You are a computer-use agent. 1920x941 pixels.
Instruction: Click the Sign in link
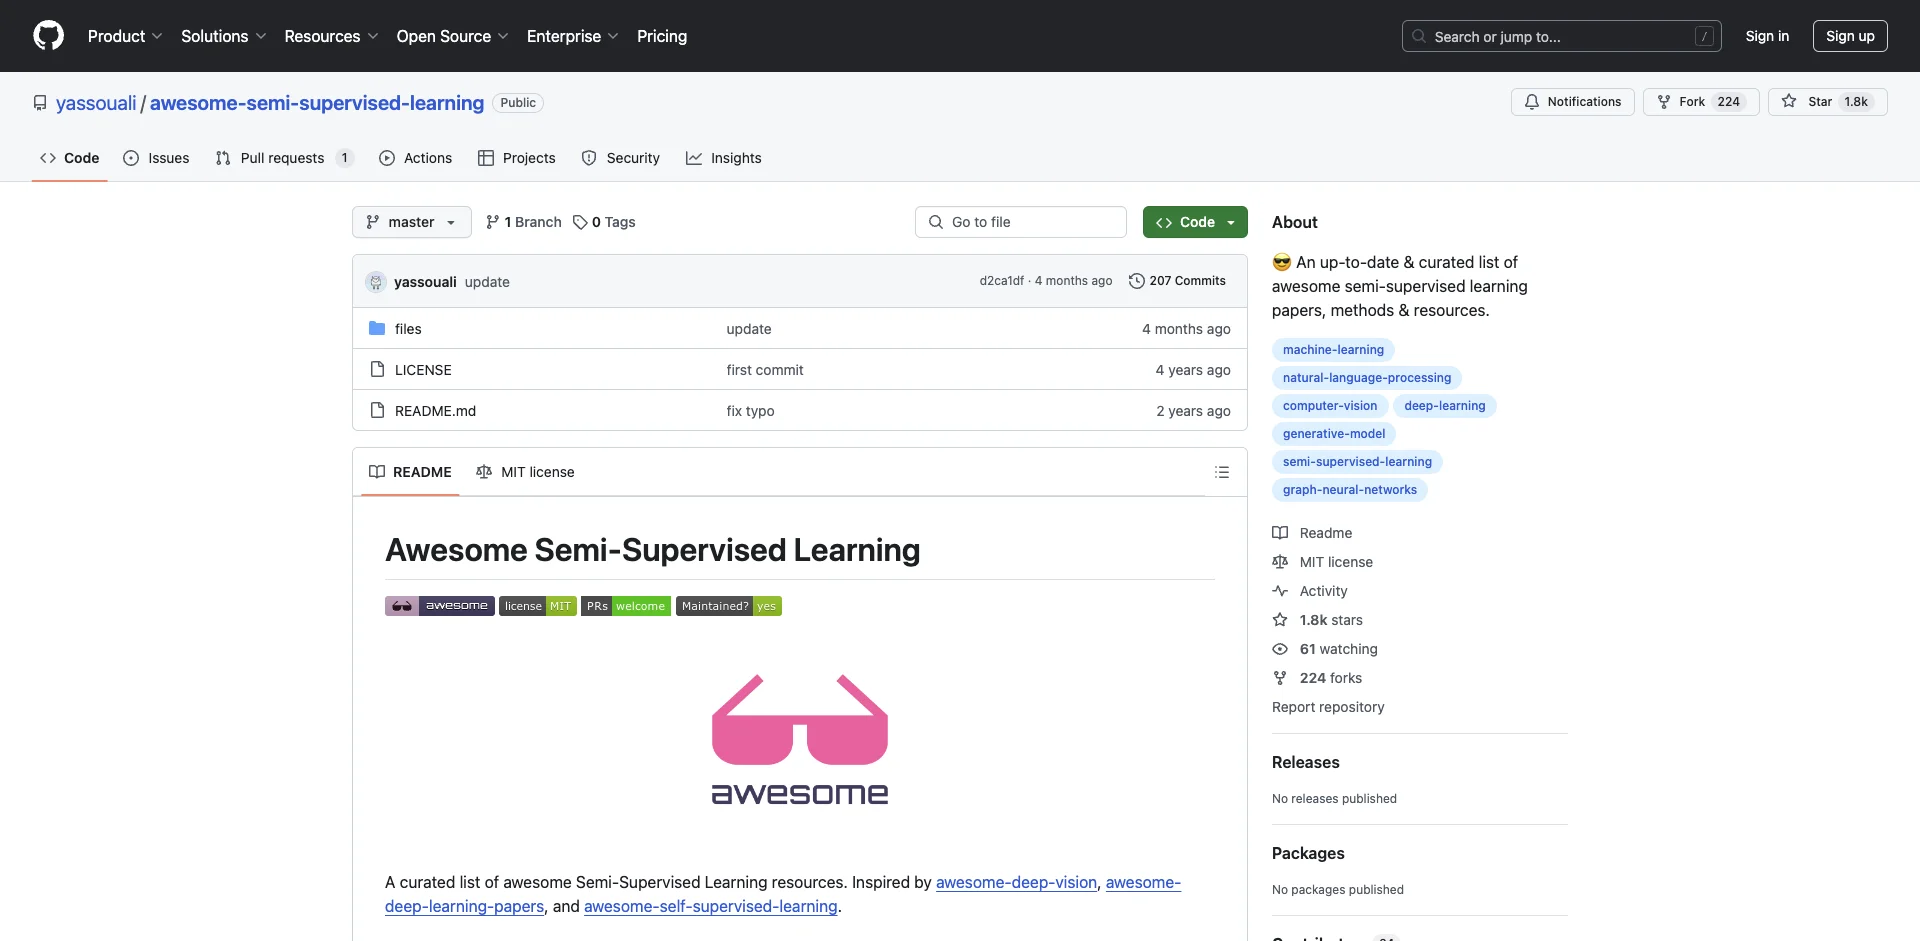tap(1767, 36)
